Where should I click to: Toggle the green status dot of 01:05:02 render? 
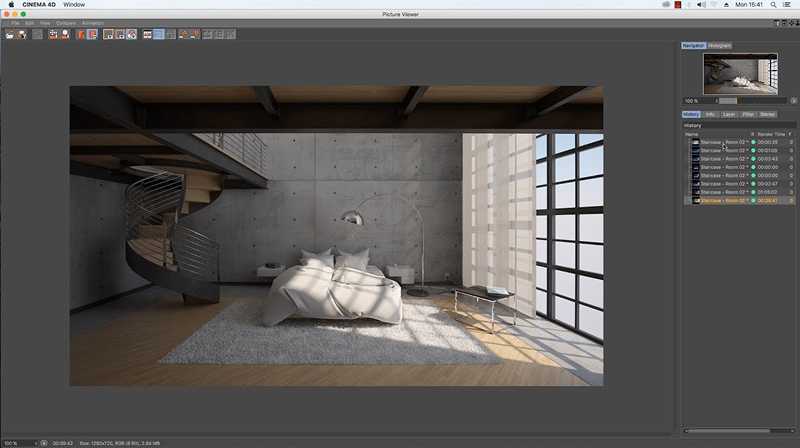coord(753,192)
